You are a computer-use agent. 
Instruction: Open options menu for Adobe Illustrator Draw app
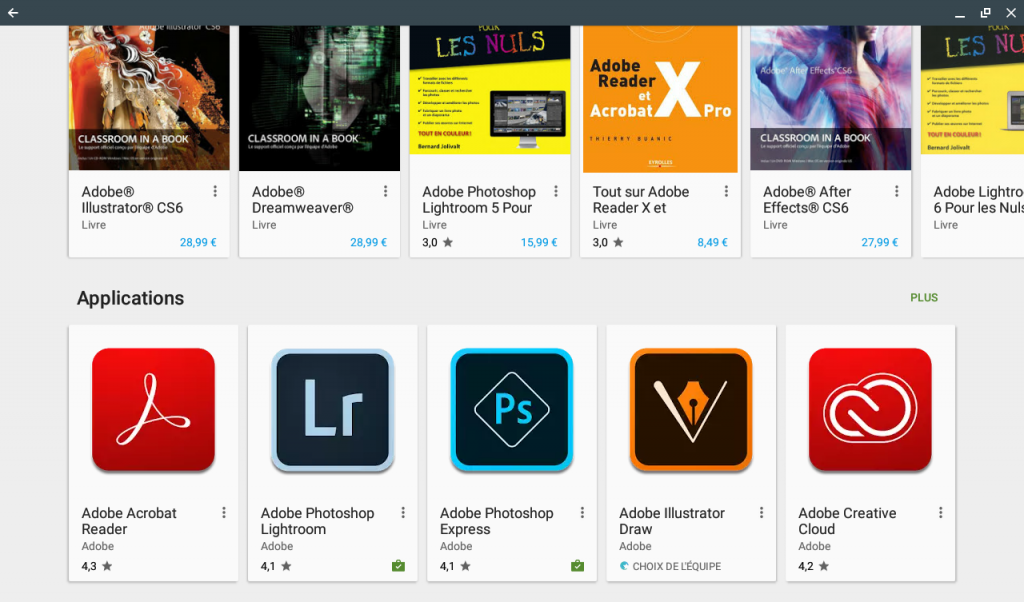click(761, 513)
